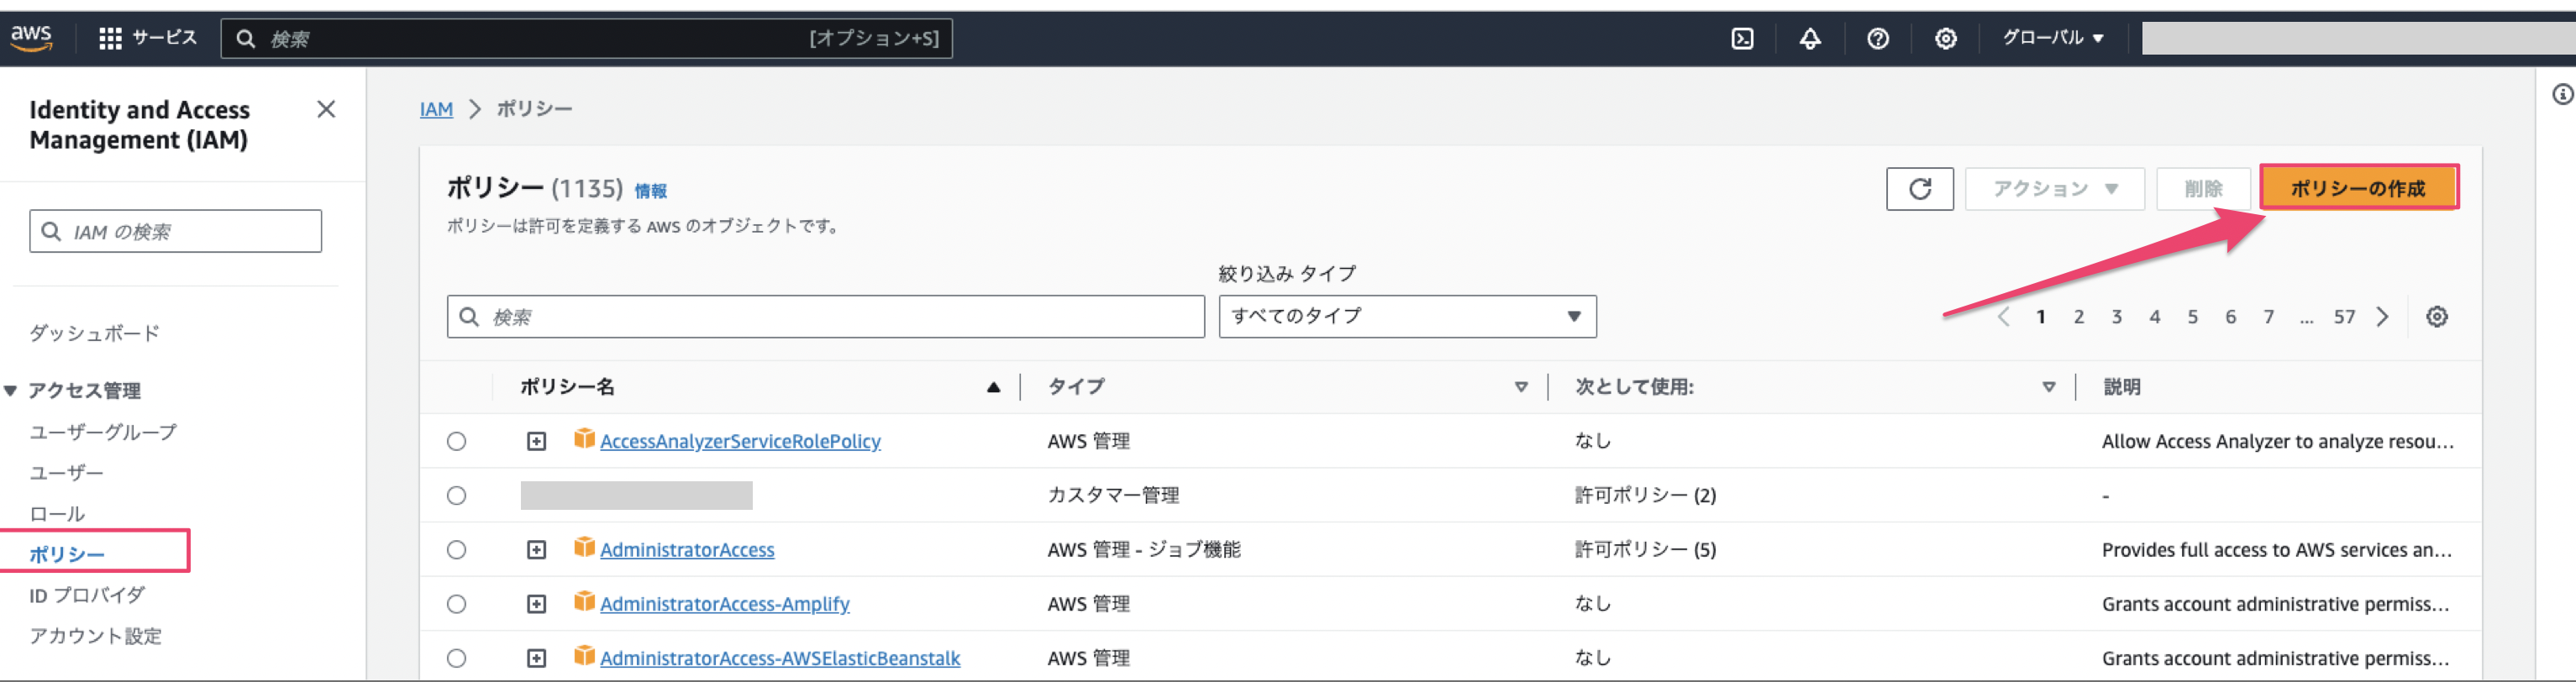The image size is (2576, 682).
Task: Go to page 4 of policies
Action: (x=2155, y=316)
